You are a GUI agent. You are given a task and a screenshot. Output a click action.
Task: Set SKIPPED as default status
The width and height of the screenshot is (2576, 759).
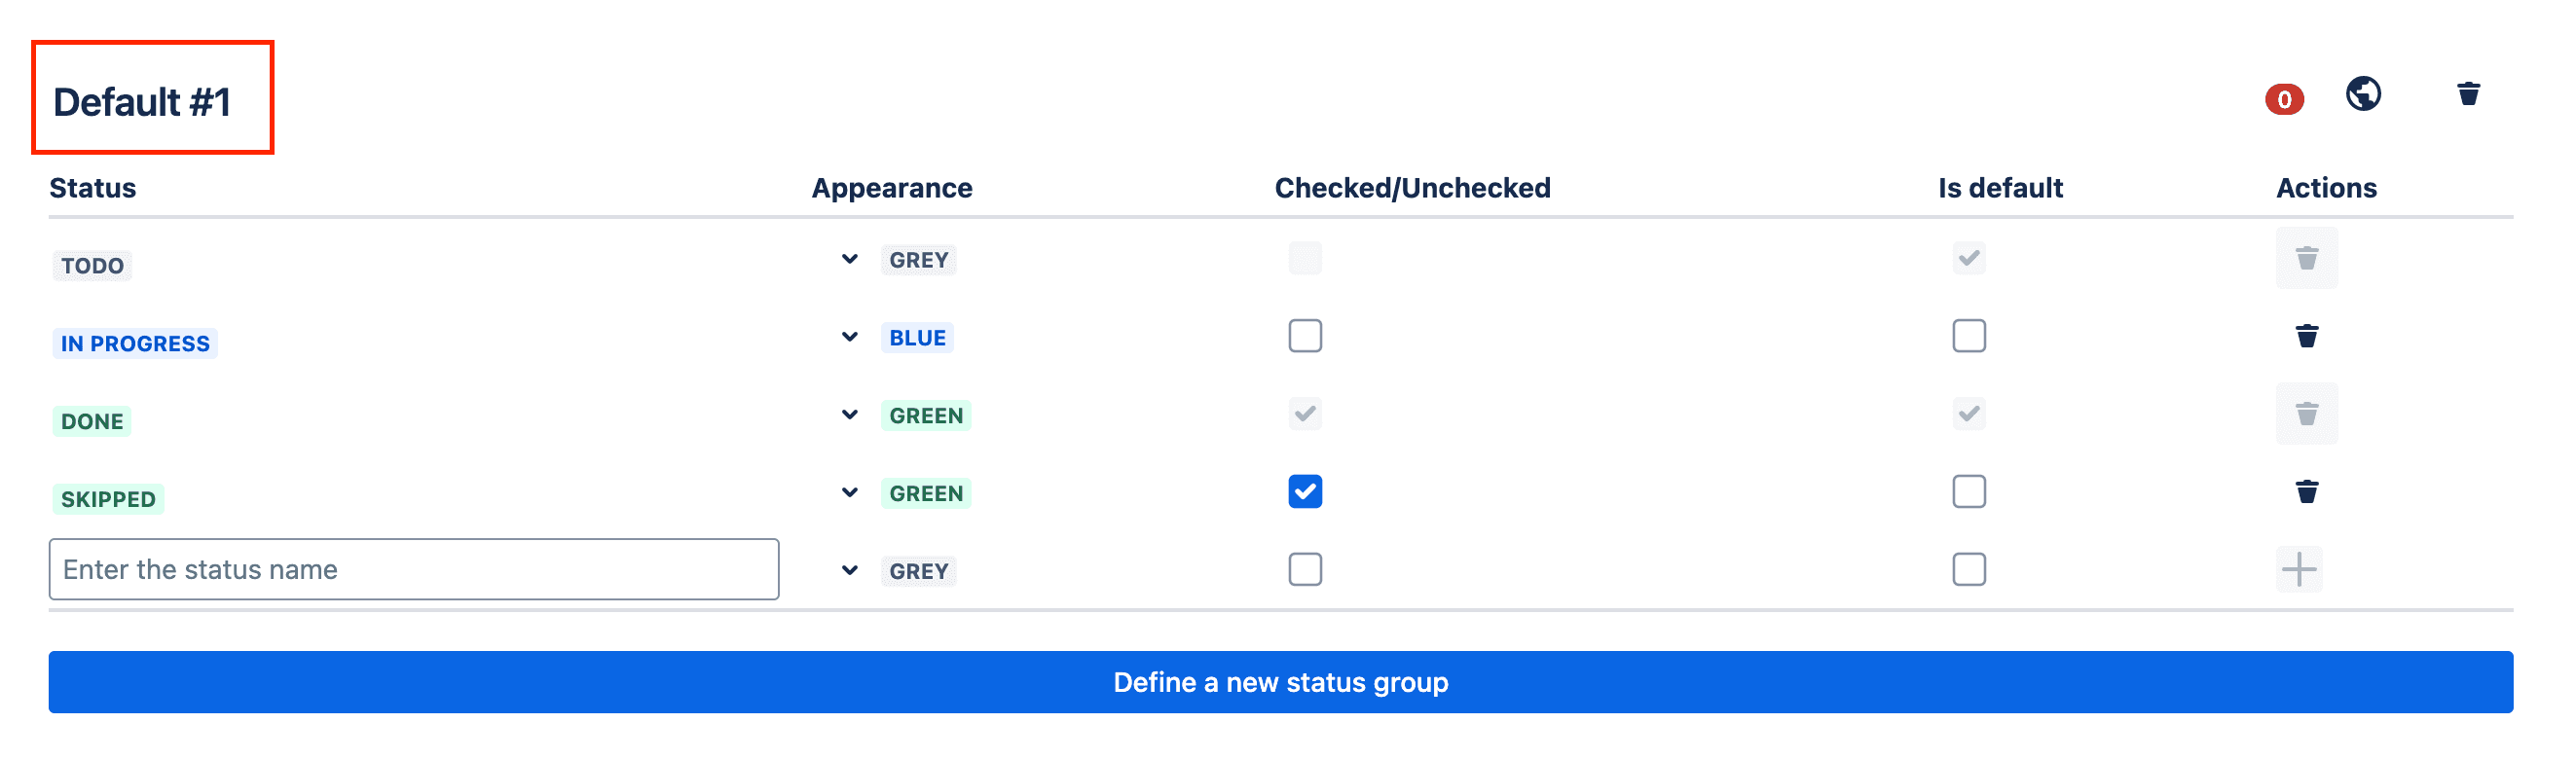(1968, 492)
